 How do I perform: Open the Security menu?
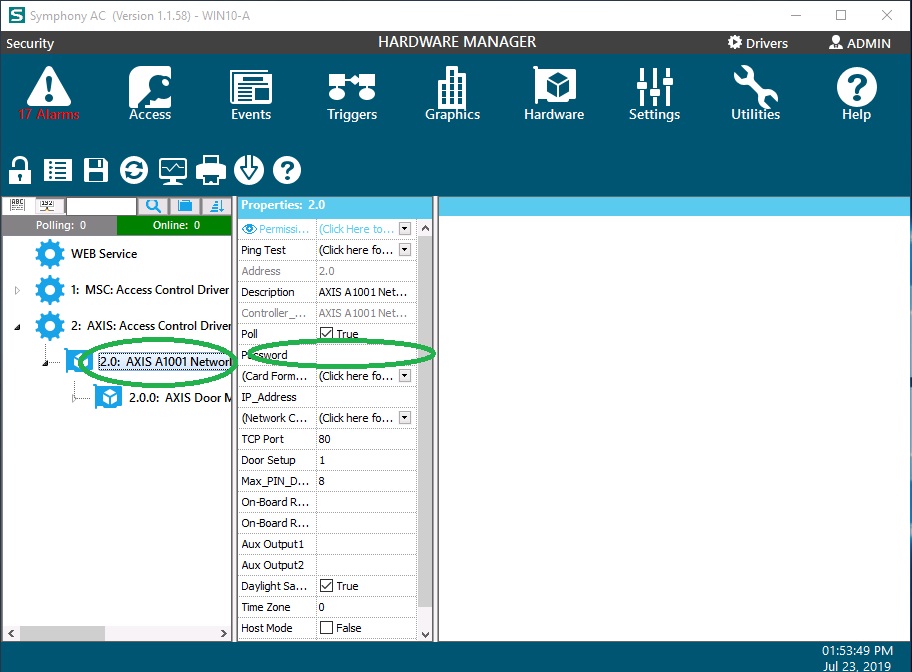(30, 43)
